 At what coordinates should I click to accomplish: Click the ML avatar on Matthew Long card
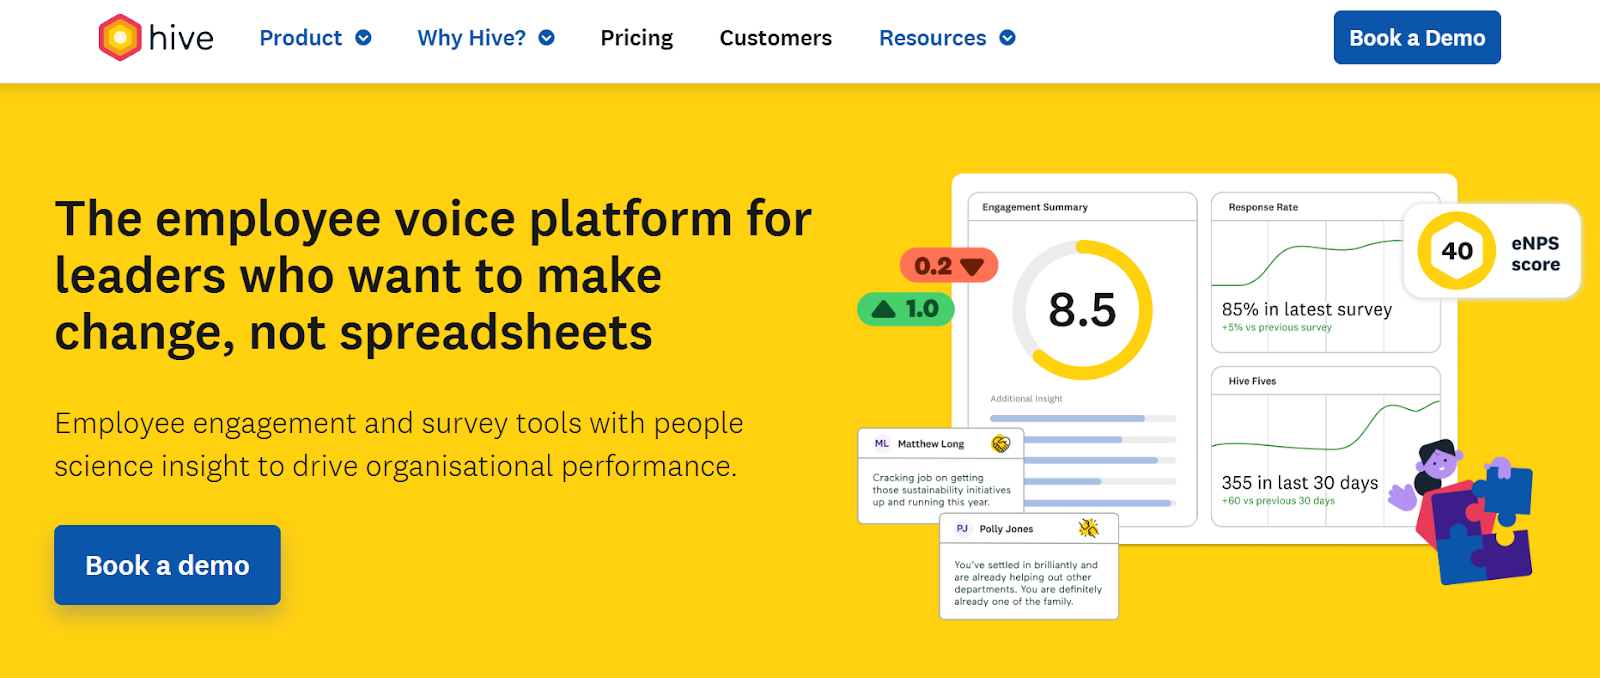click(881, 444)
